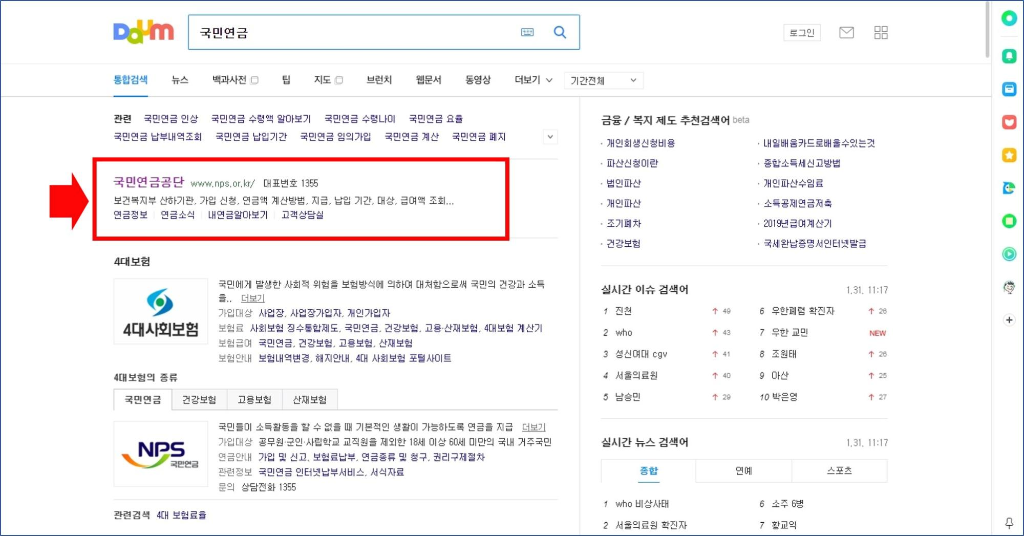This screenshot has height=536, width=1024.
Task: Switch to the 뉴스 tab
Action: pos(180,80)
